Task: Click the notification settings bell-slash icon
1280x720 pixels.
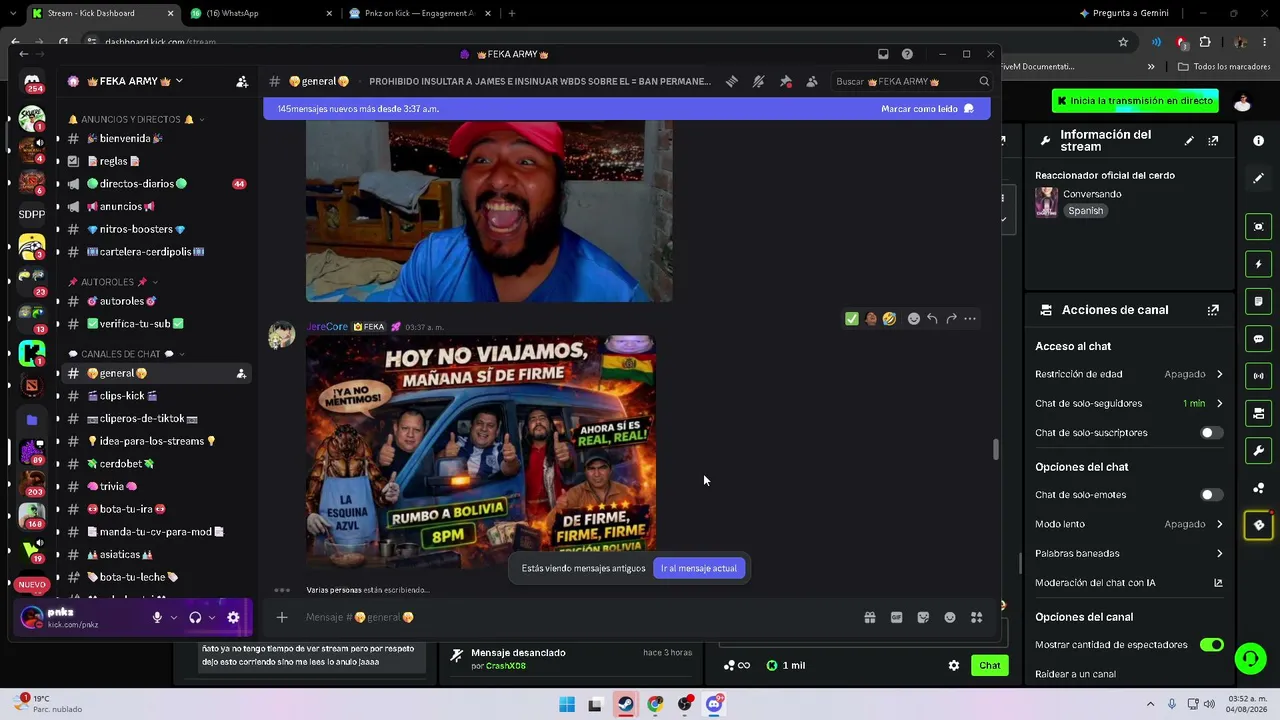Action: 759,81
